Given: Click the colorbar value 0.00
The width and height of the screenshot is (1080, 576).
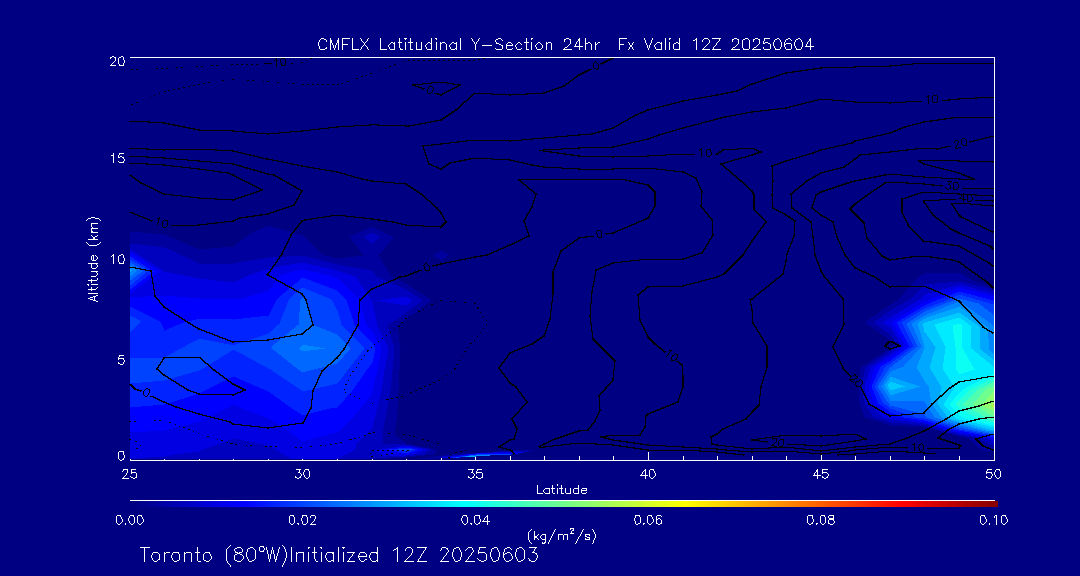Looking at the screenshot, I should point(129,520).
